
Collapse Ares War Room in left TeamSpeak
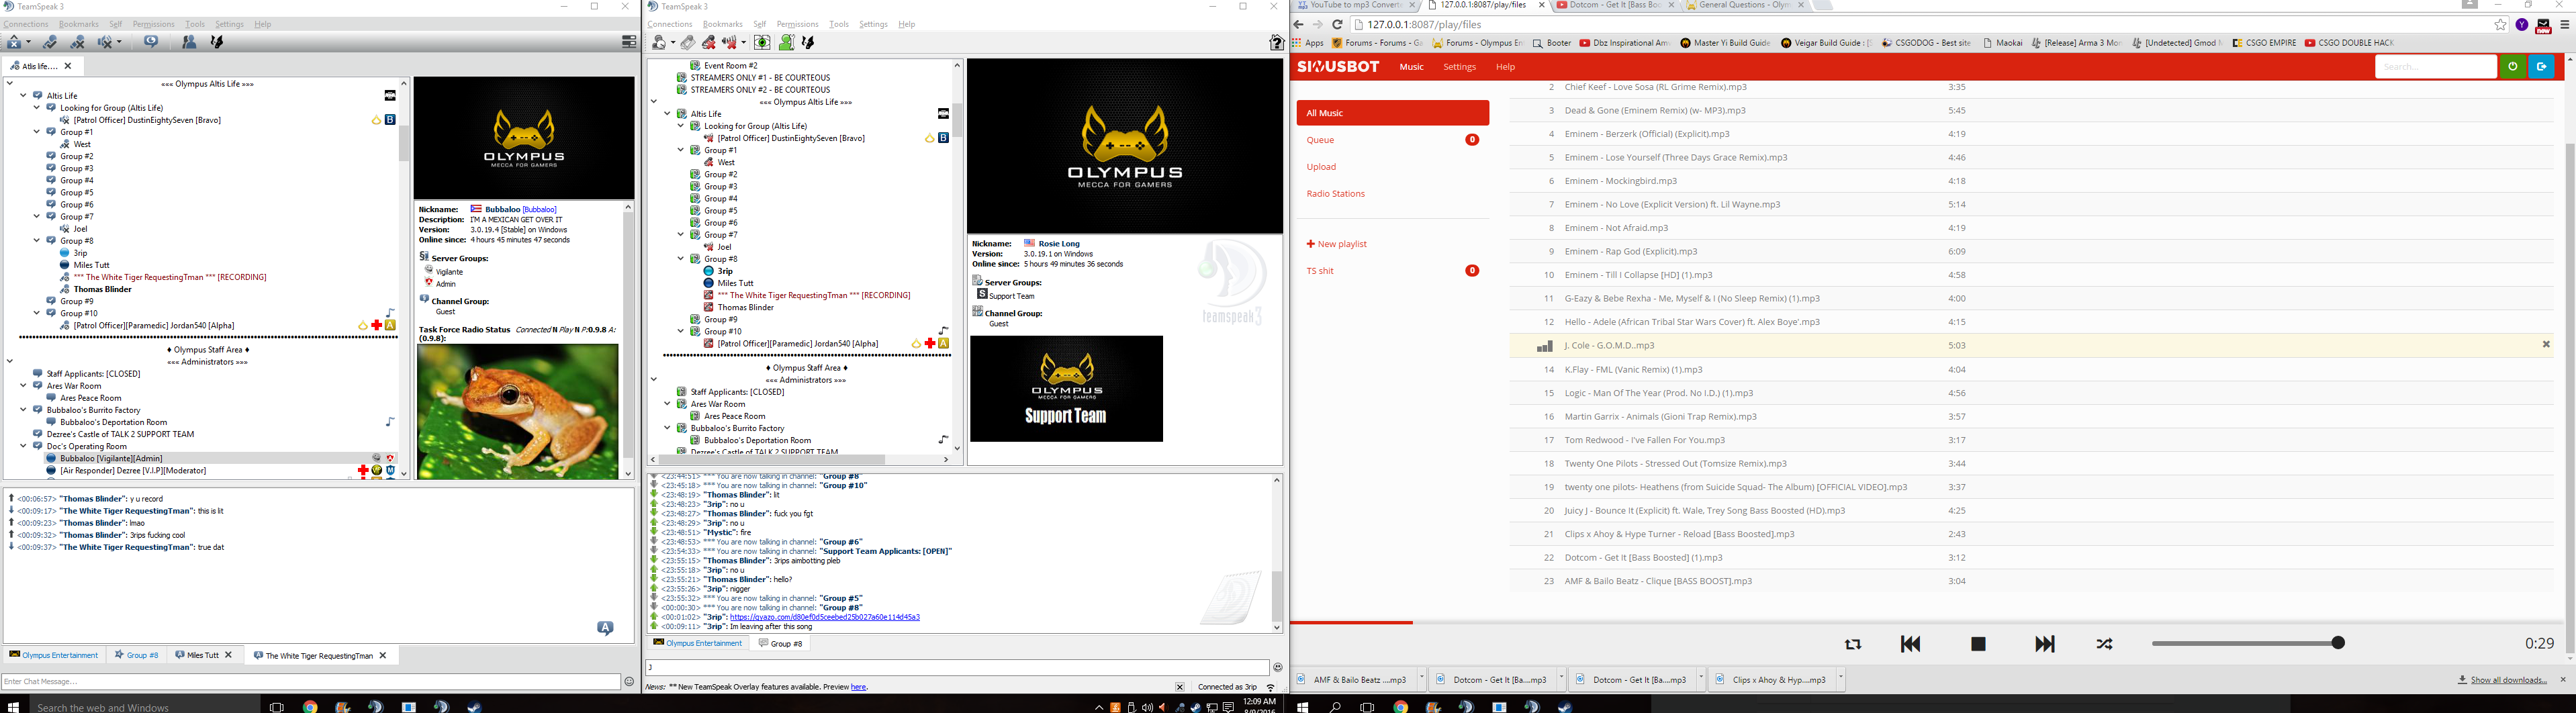pyautogui.click(x=23, y=386)
